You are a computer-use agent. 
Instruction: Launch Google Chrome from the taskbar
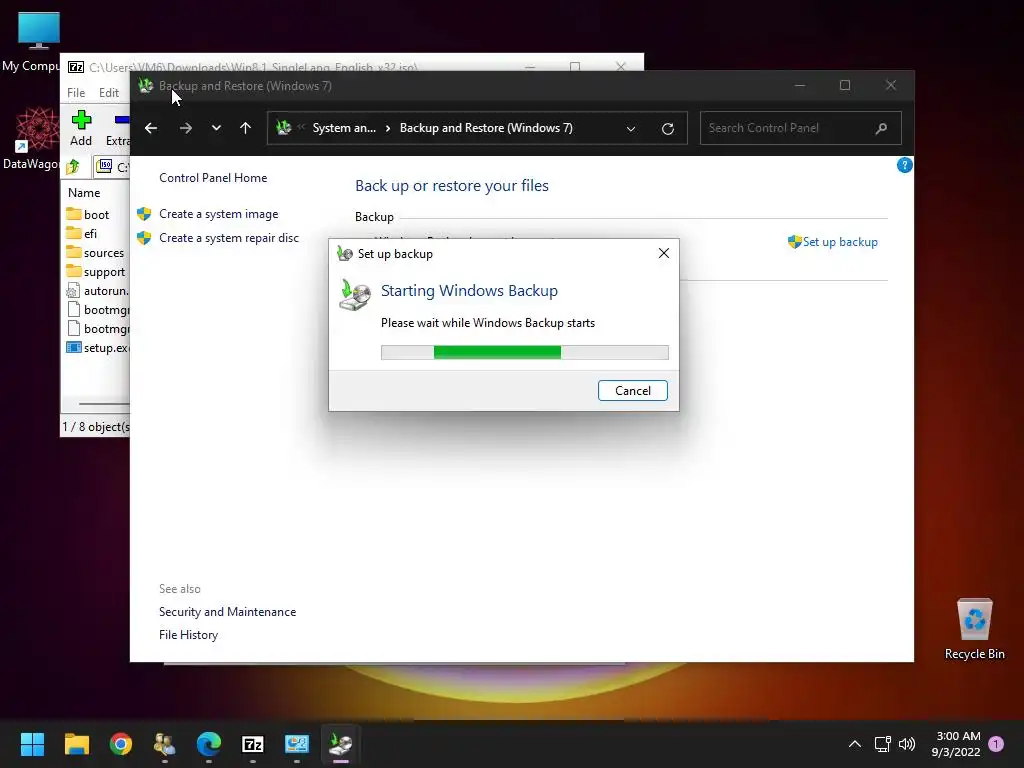tap(121, 744)
